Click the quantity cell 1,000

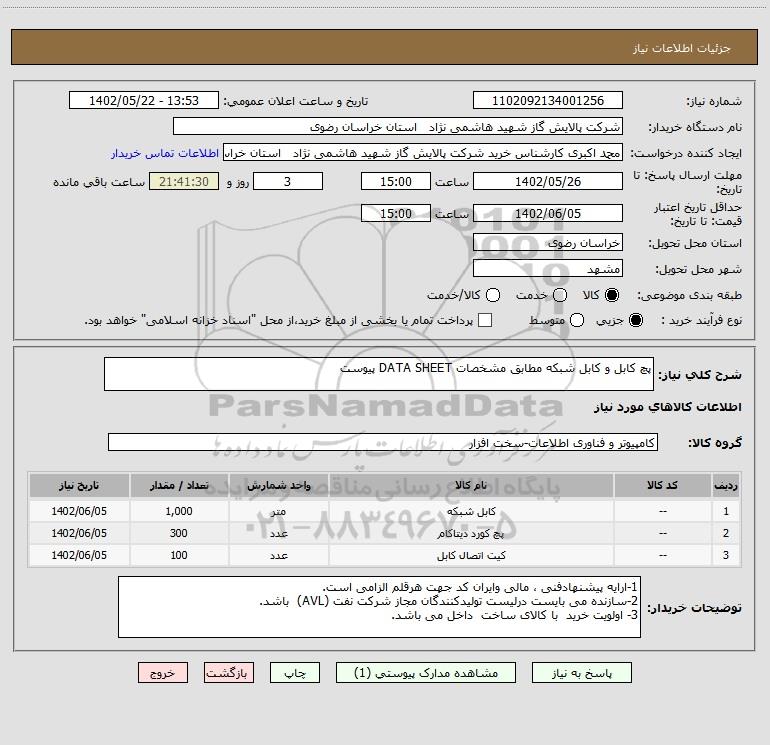click(179, 511)
